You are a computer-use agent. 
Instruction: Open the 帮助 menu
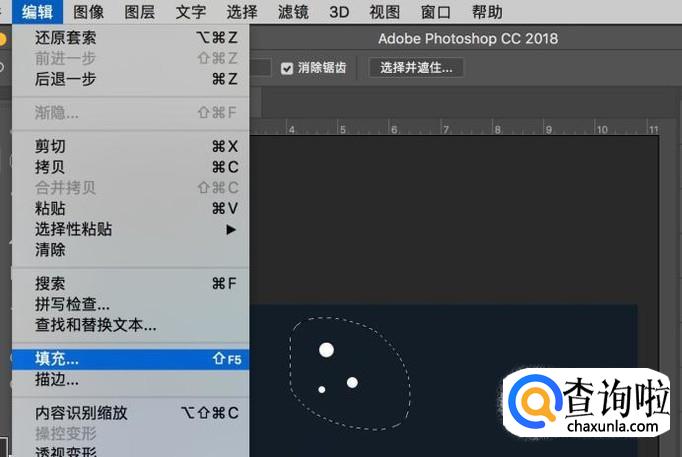tap(487, 12)
